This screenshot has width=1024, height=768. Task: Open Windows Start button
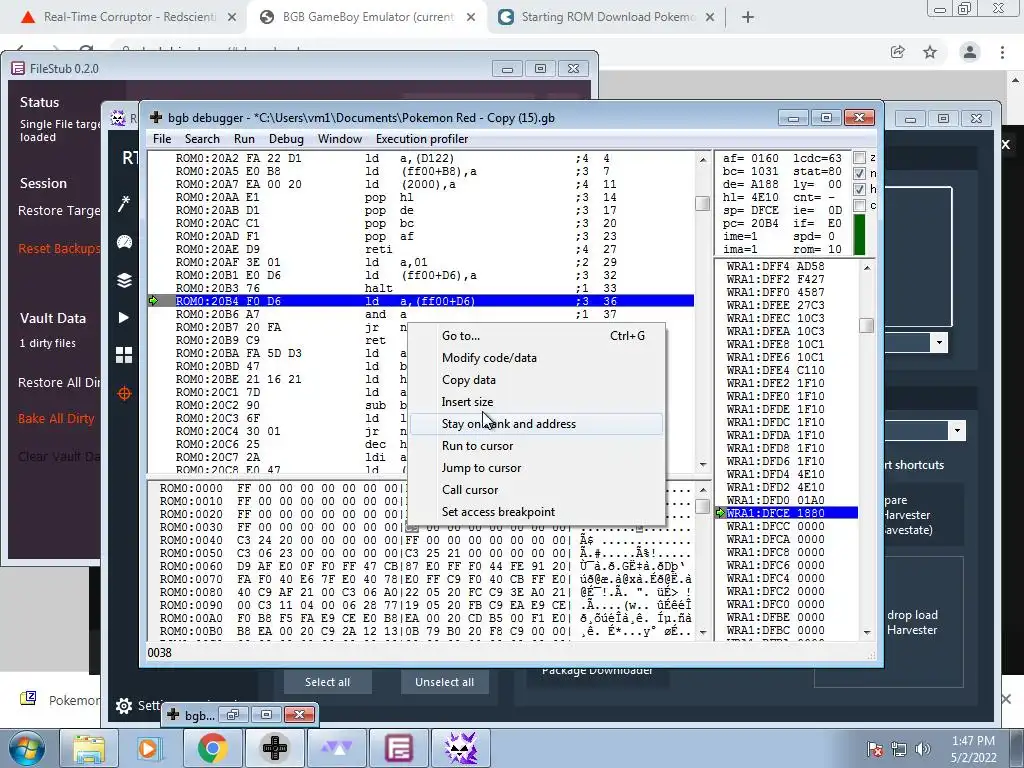(27, 748)
